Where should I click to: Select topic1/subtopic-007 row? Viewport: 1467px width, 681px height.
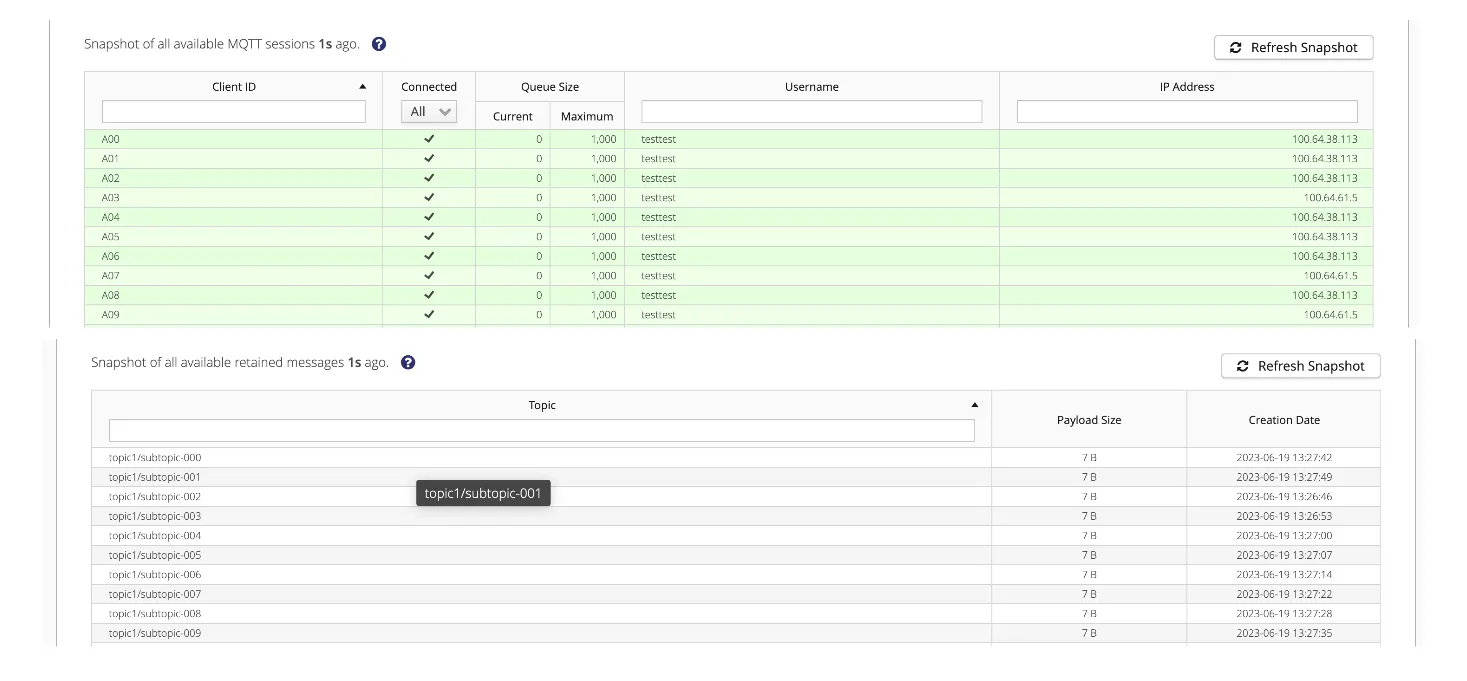point(736,594)
